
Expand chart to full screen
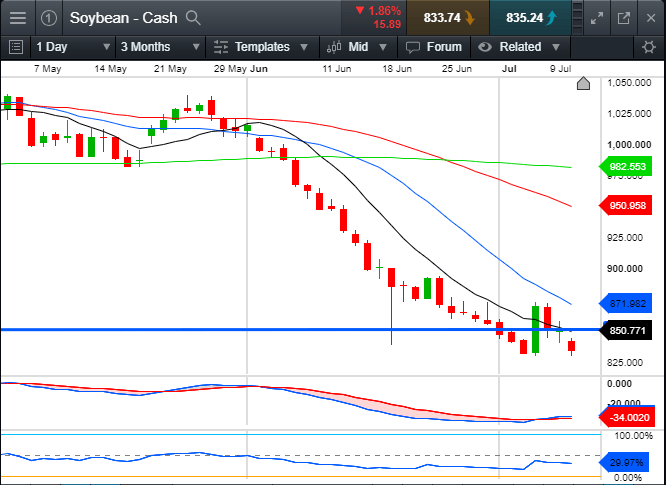tap(597, 18)
